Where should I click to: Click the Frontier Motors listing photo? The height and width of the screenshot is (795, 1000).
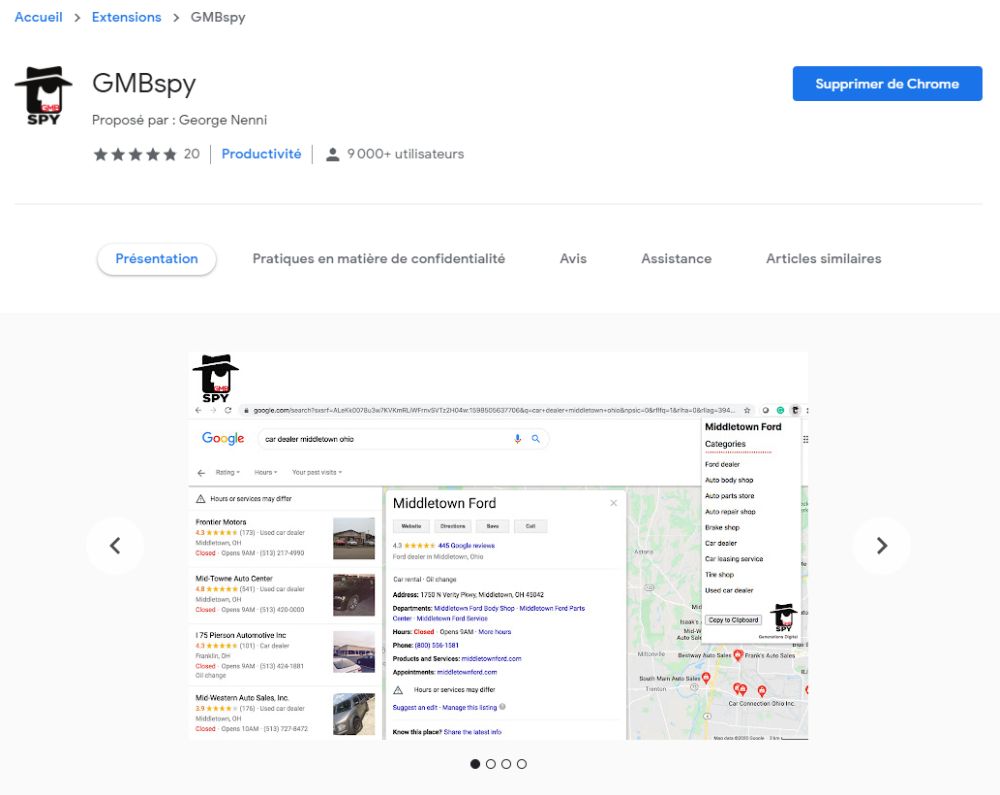[354, 539]
